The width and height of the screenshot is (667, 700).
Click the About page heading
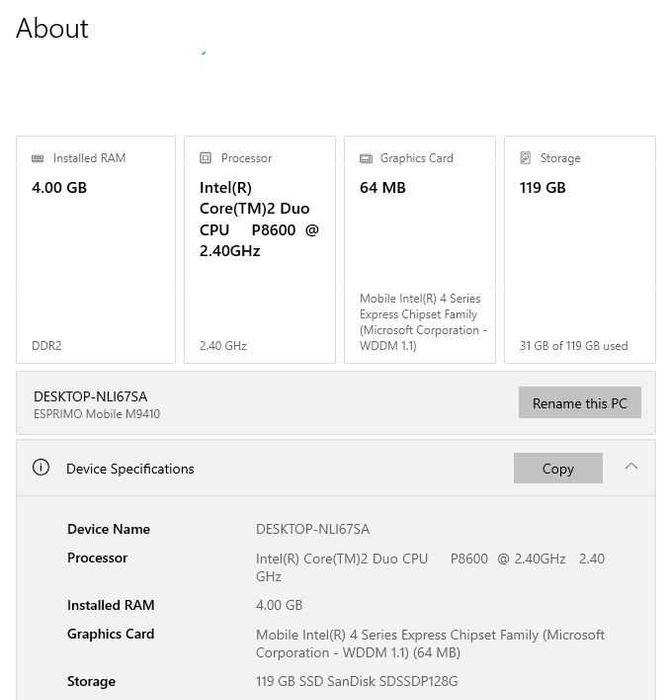click(x=52, y=29)
